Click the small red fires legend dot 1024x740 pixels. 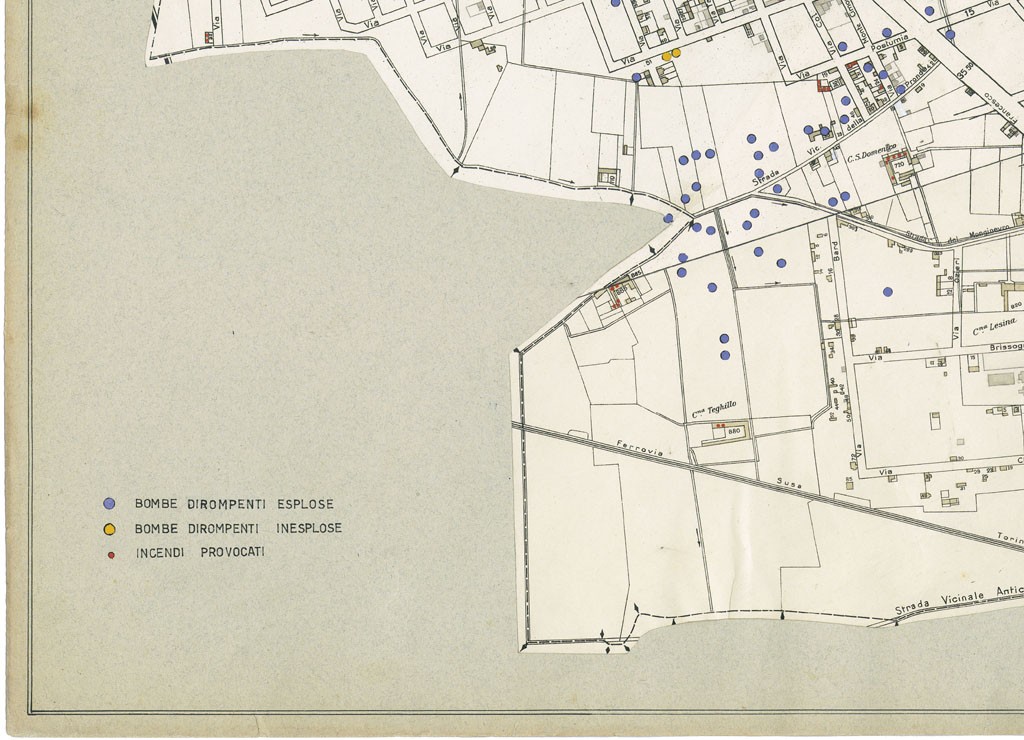(x=111, y=555)
